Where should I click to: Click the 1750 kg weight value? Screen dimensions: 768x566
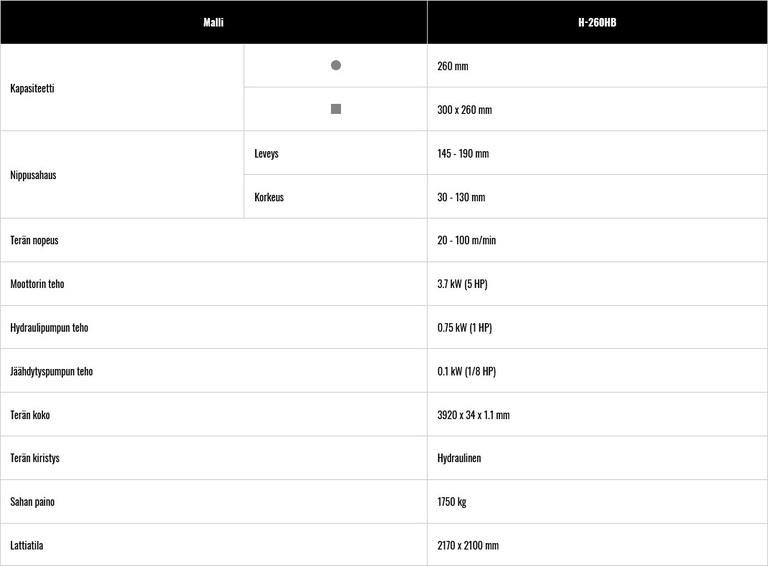pyautogui.click(x=452, y=502)
